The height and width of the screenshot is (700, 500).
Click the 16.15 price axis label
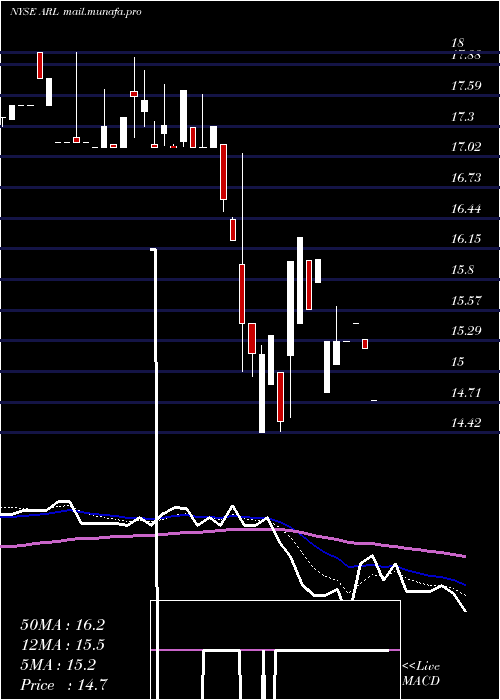(x=466, y=239)
